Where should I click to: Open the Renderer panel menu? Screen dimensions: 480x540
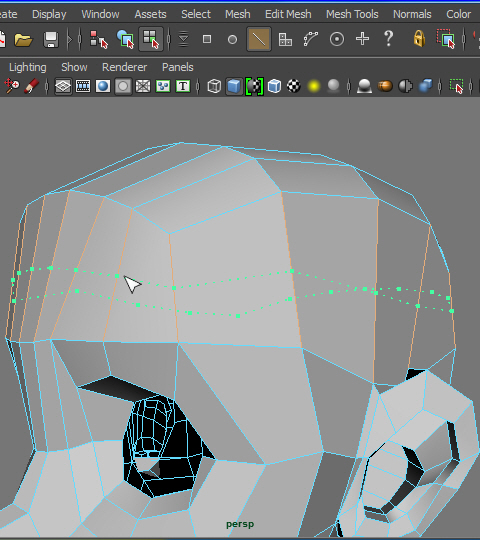pos(125,67)
